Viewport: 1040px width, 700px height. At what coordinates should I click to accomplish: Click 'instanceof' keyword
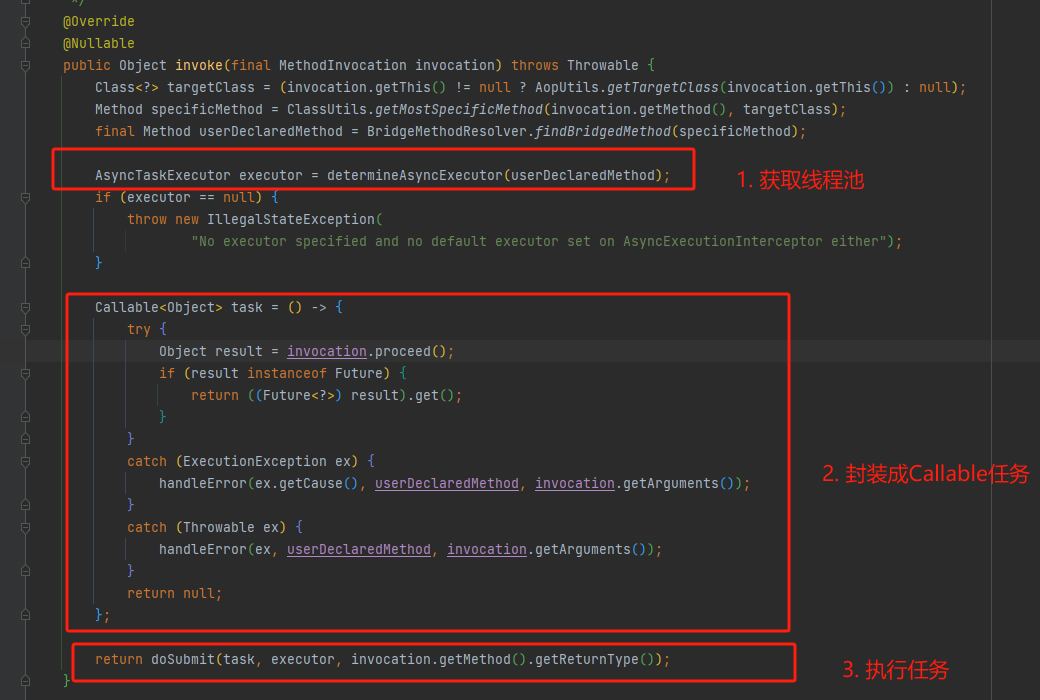pyautogui.click(x=287, y=374)
